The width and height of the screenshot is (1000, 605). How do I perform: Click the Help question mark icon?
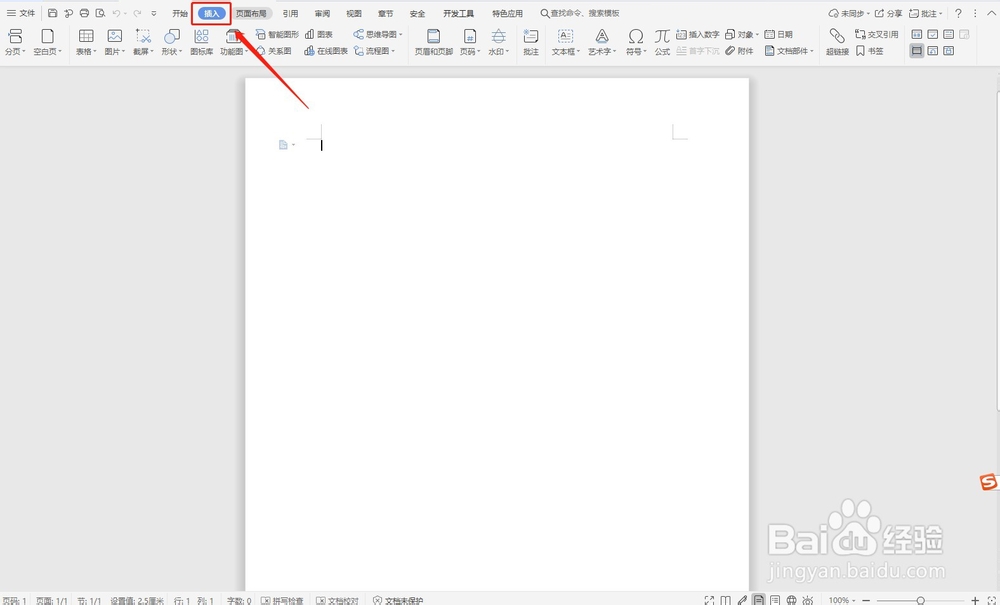click(x=958, y=13)
